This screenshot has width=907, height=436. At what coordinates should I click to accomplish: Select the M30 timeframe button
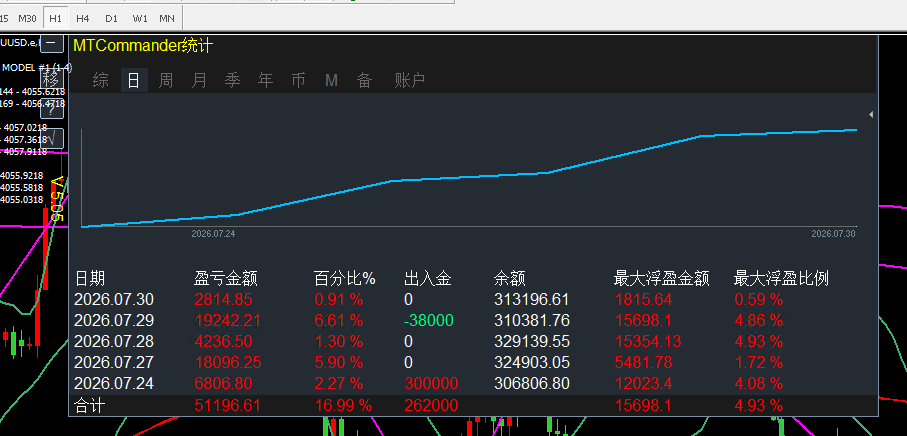(x=27, y=19)
